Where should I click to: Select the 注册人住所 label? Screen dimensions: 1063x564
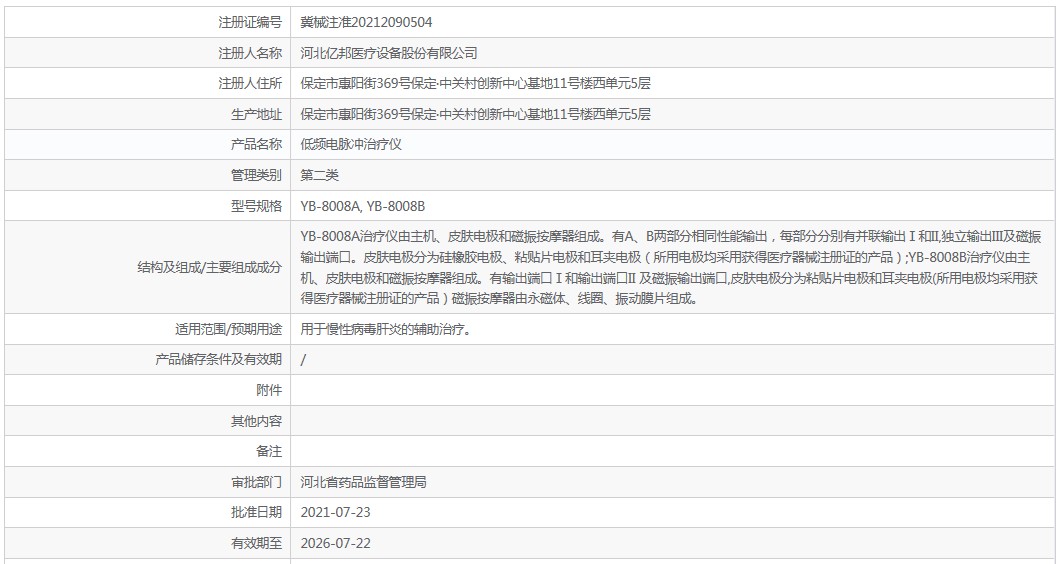coord(249,83)
